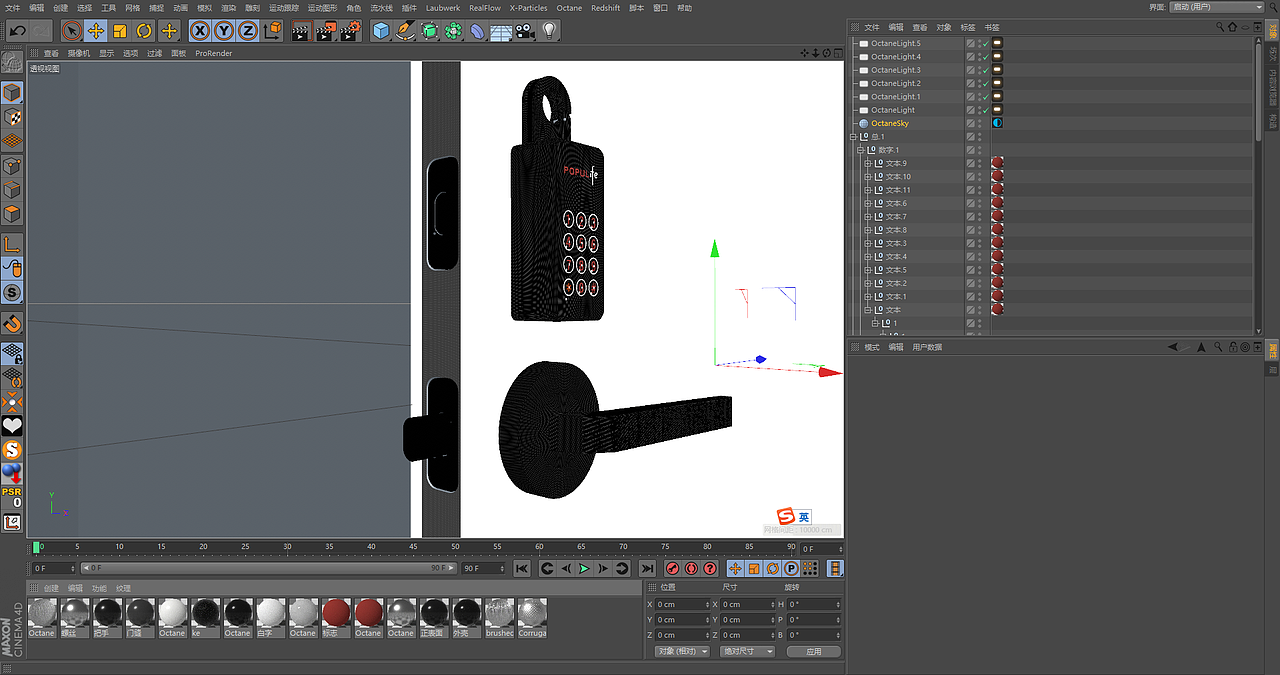
Task: Expand the 文本.3 tree node
Action: [868, 243]
